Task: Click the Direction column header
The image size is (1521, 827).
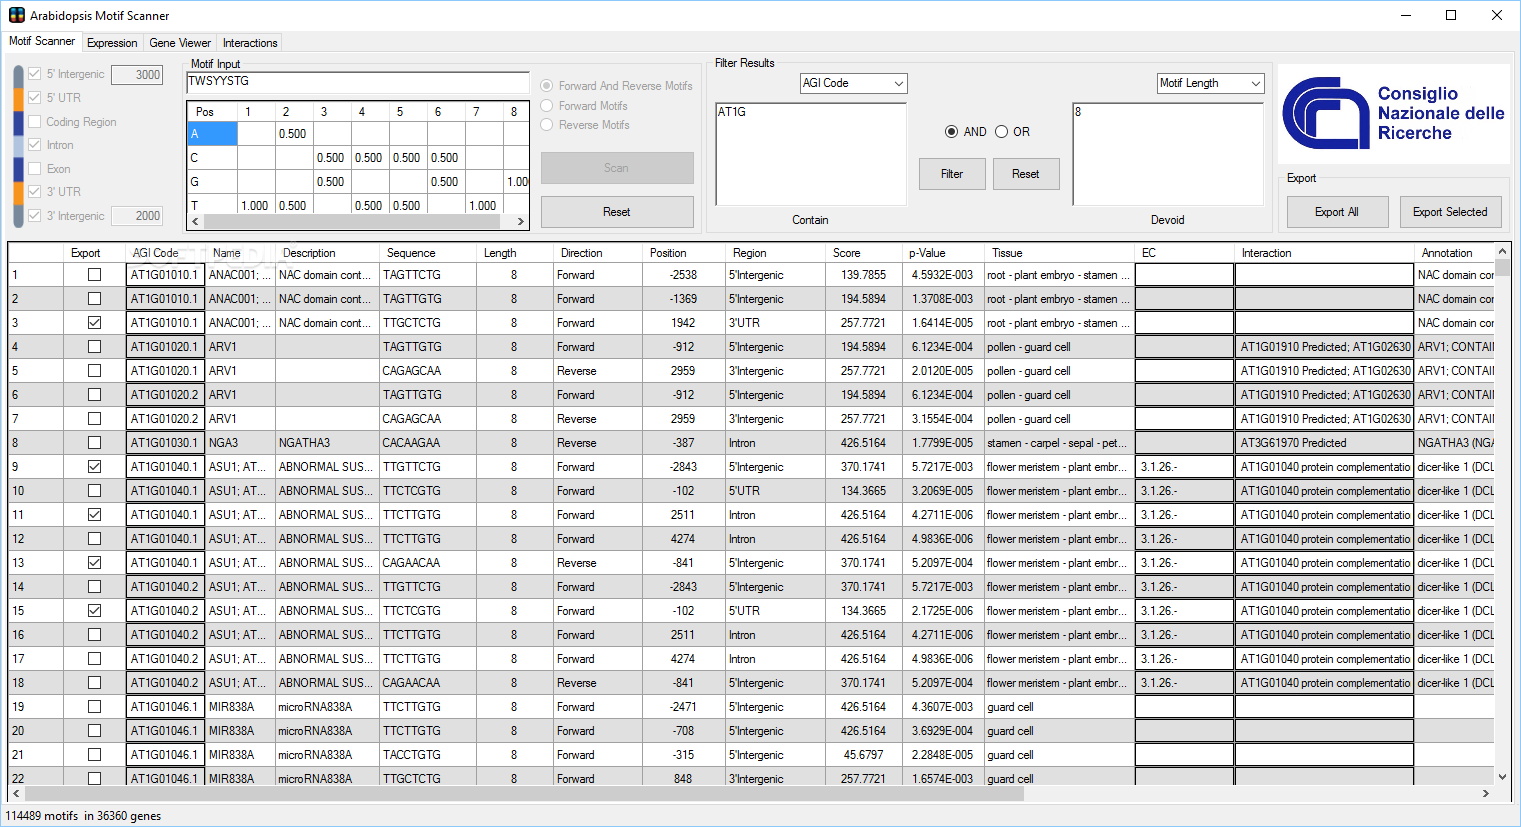Action: (x=598, y=253)
